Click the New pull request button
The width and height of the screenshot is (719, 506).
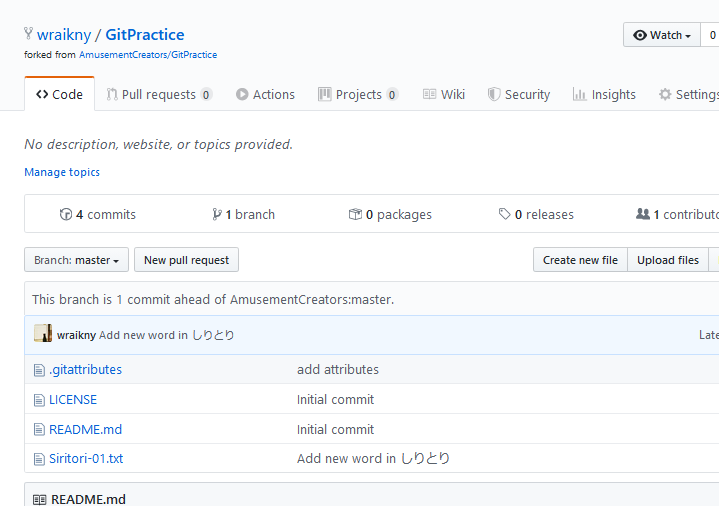[x=186, y=260]
